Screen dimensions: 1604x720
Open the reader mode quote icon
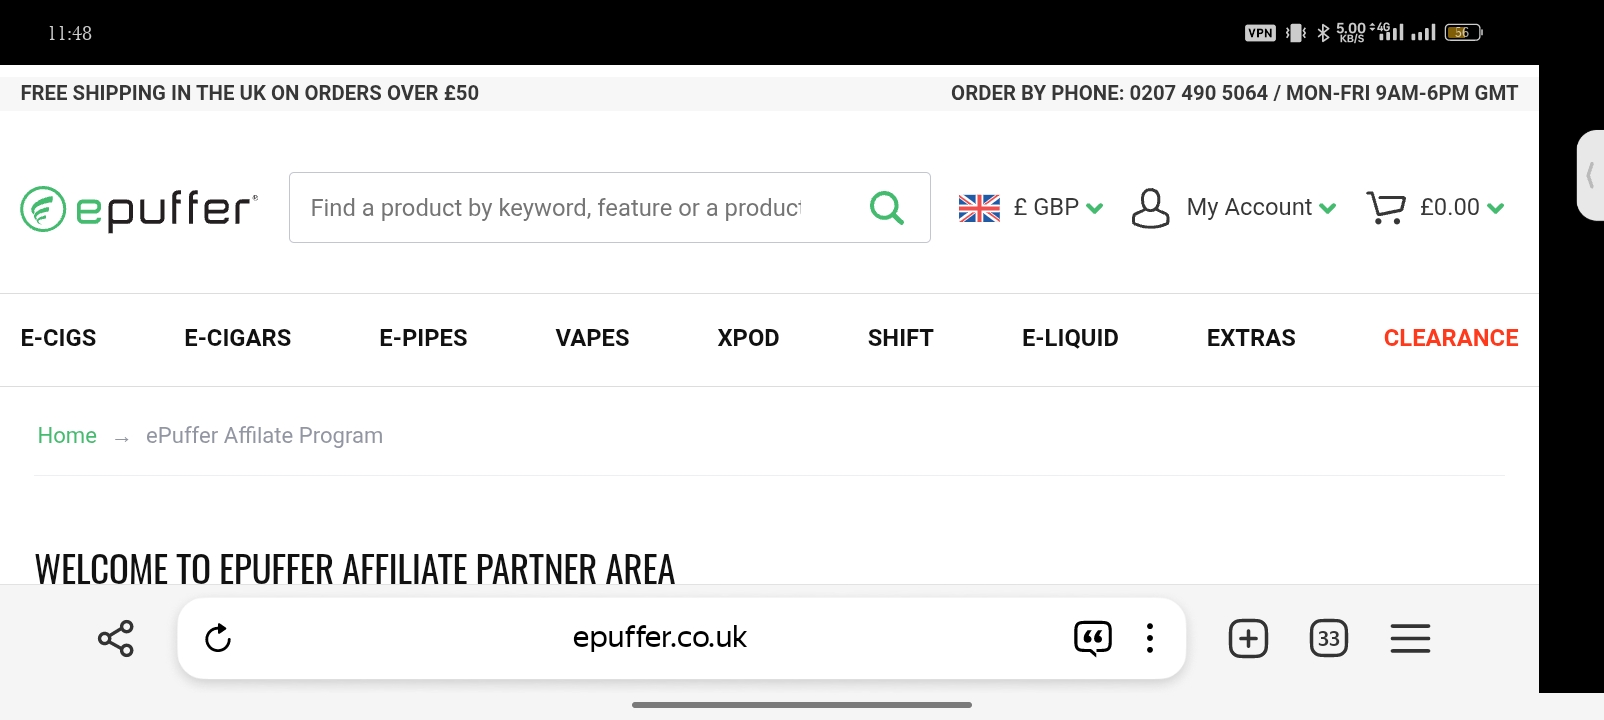(x=1093, y=638)
